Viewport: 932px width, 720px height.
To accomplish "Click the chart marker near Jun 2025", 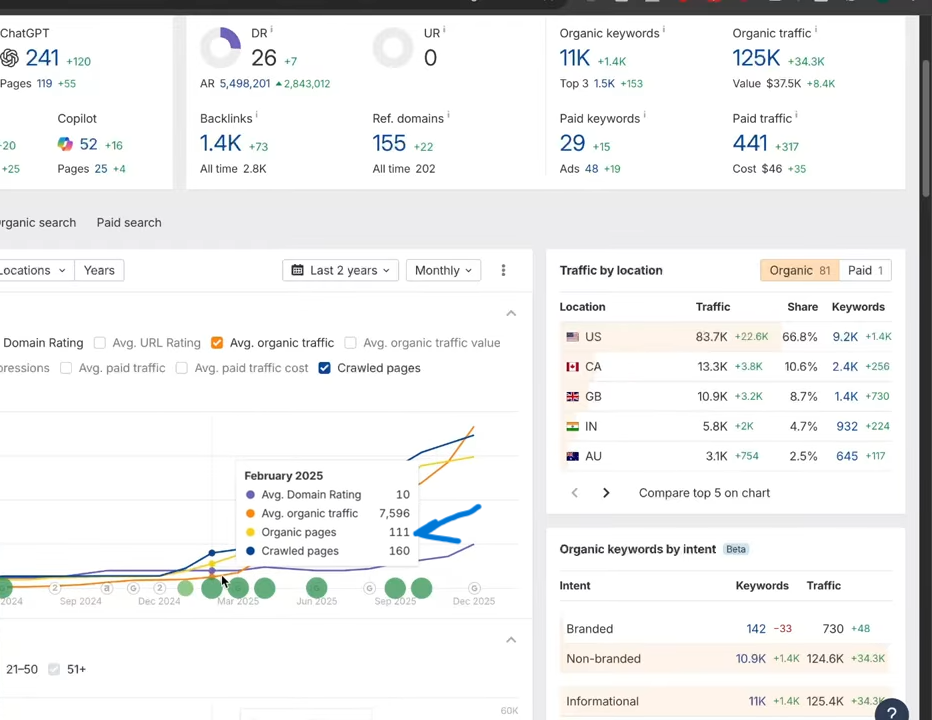I will click(x=316, y=588).
